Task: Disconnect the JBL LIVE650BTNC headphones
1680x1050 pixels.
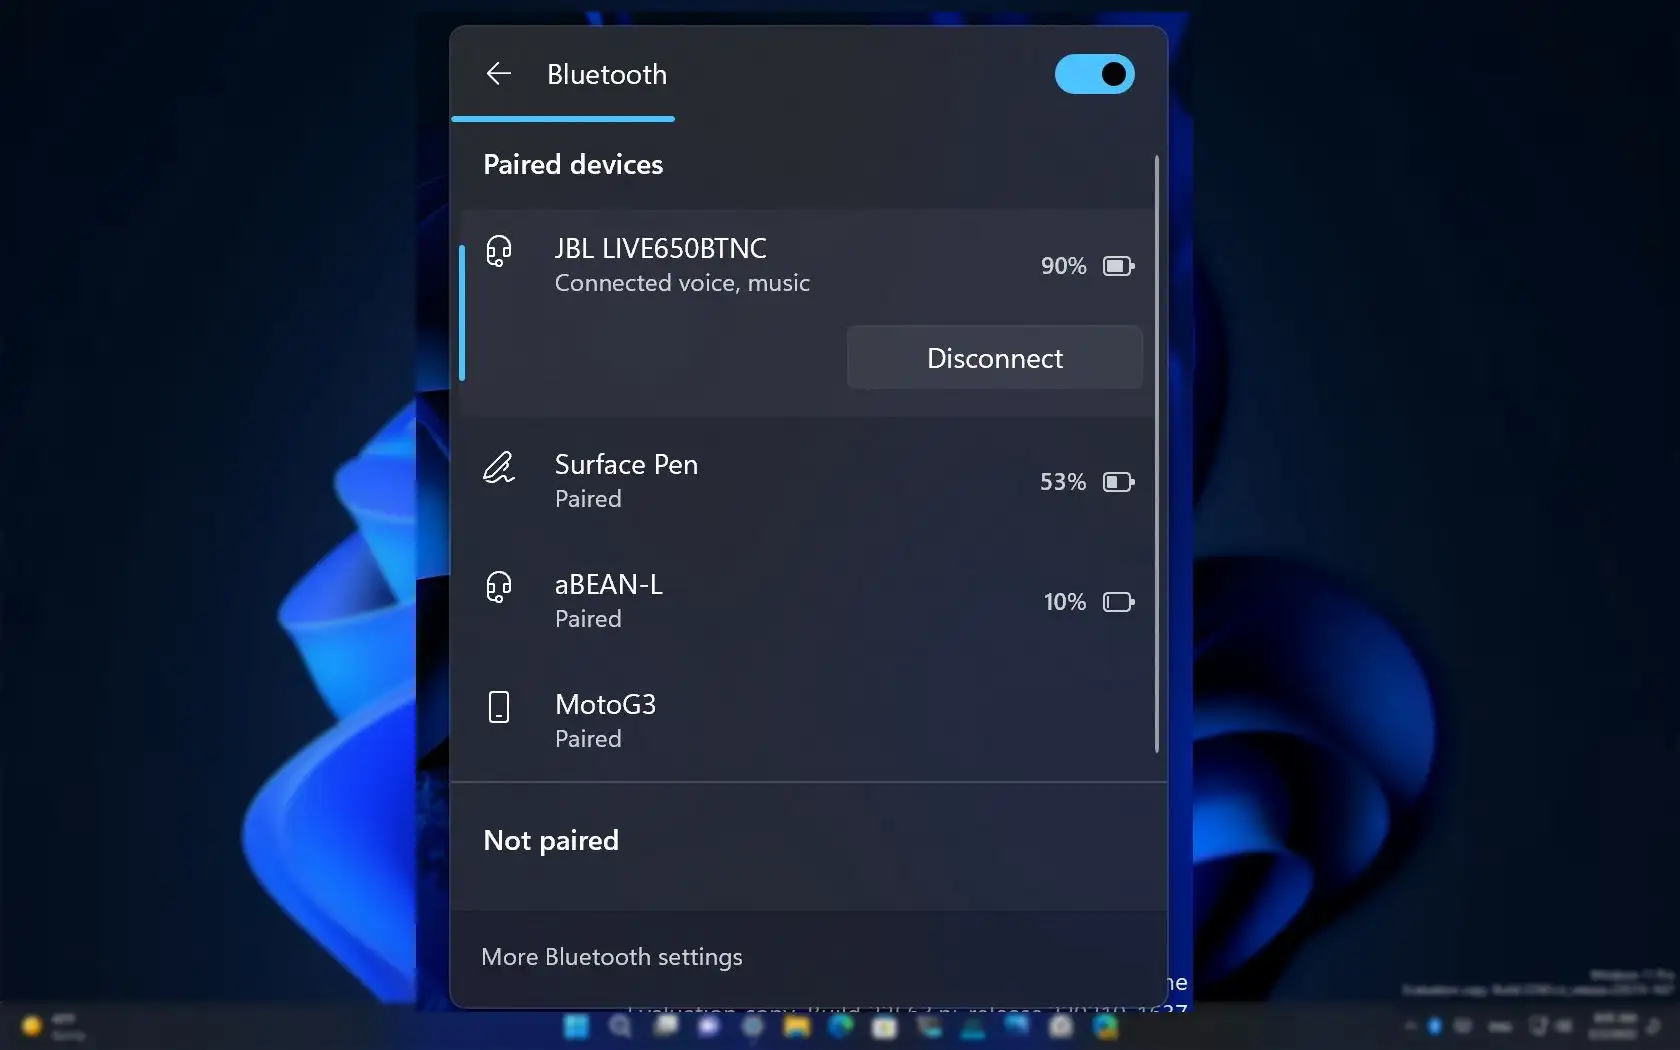Action: 993,357
